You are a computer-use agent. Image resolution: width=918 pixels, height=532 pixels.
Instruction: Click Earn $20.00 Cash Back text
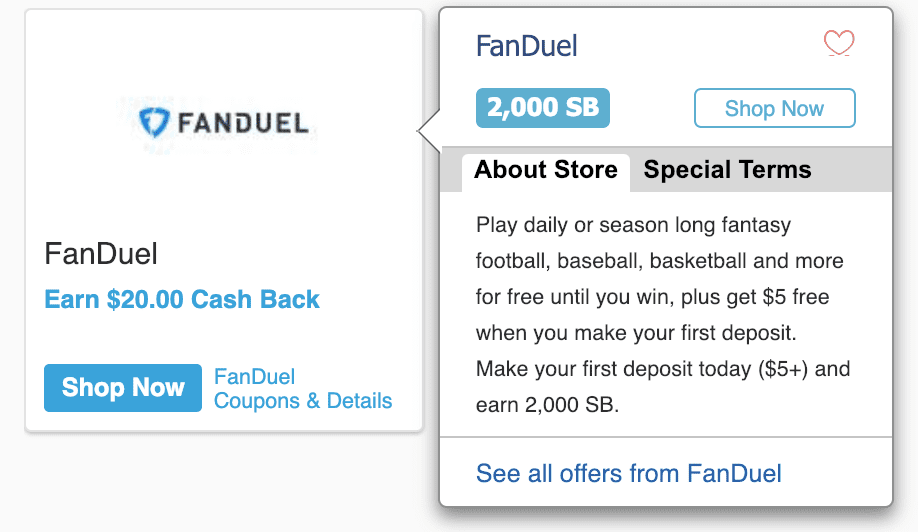(x=182, y=299)
